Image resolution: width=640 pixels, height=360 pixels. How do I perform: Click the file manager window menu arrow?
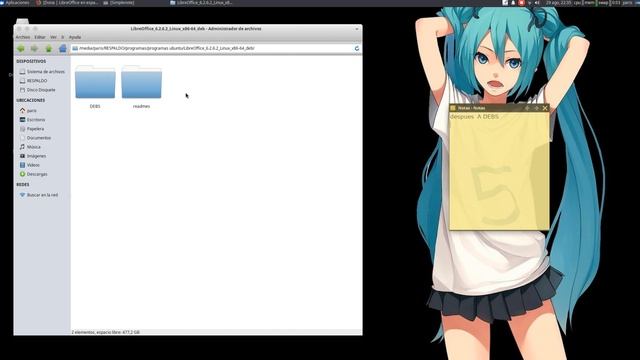tap(357, 29)
